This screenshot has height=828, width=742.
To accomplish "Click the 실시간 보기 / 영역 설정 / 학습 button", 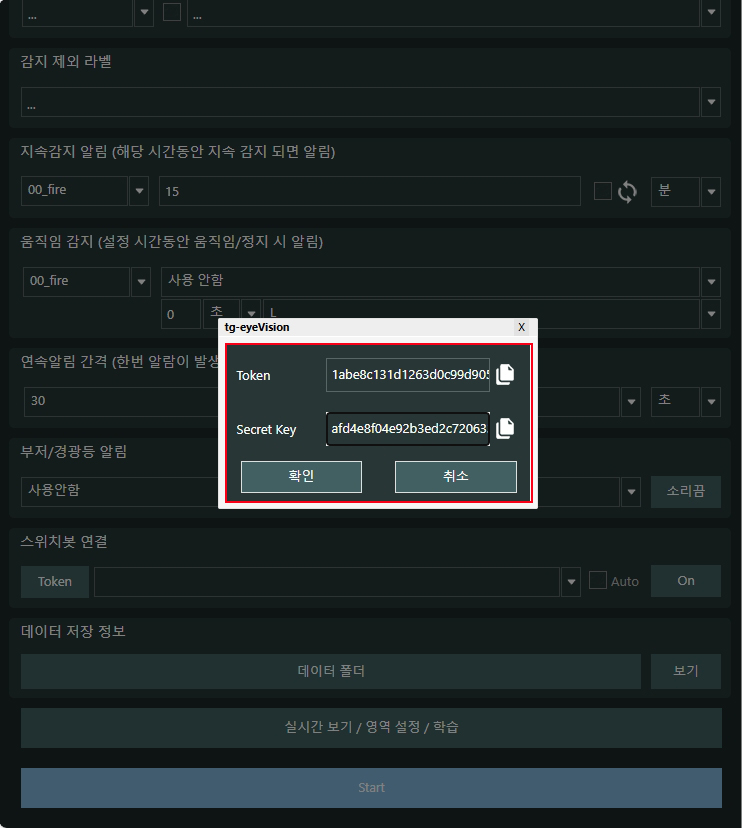I will (371, 727).
